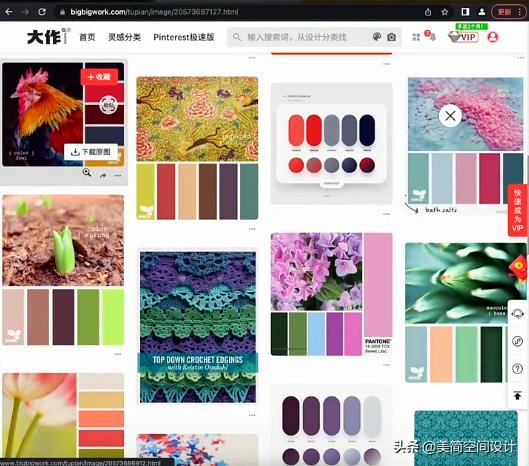Screen dimensions: 529x466
Task: Reload the page in browser
Action: click(x=42, y=12)
